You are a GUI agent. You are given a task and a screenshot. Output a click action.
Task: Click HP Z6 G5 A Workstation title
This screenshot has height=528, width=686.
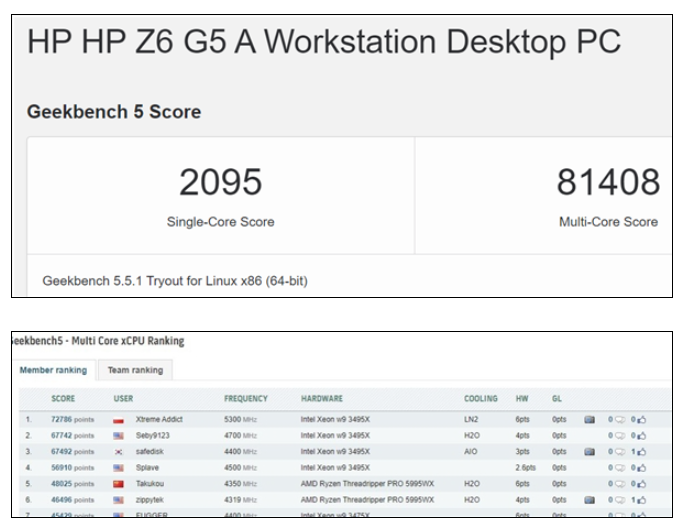(324, 42)
